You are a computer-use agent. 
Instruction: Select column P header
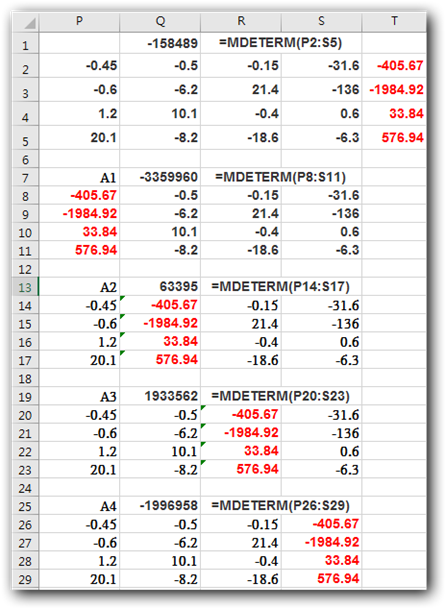[x=79, y=21]
